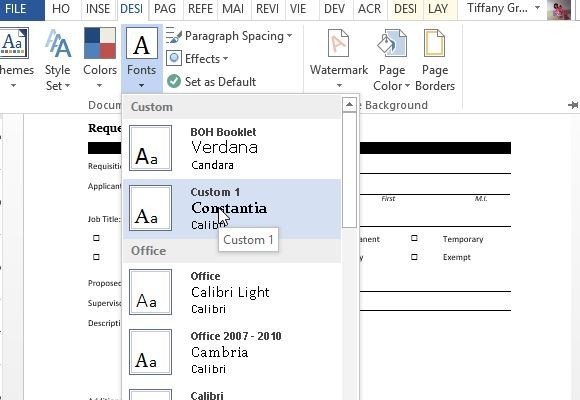580x400 pixels.
Task: Expand the Style Set dropdown arrow
Action: (x=67, y=86)
